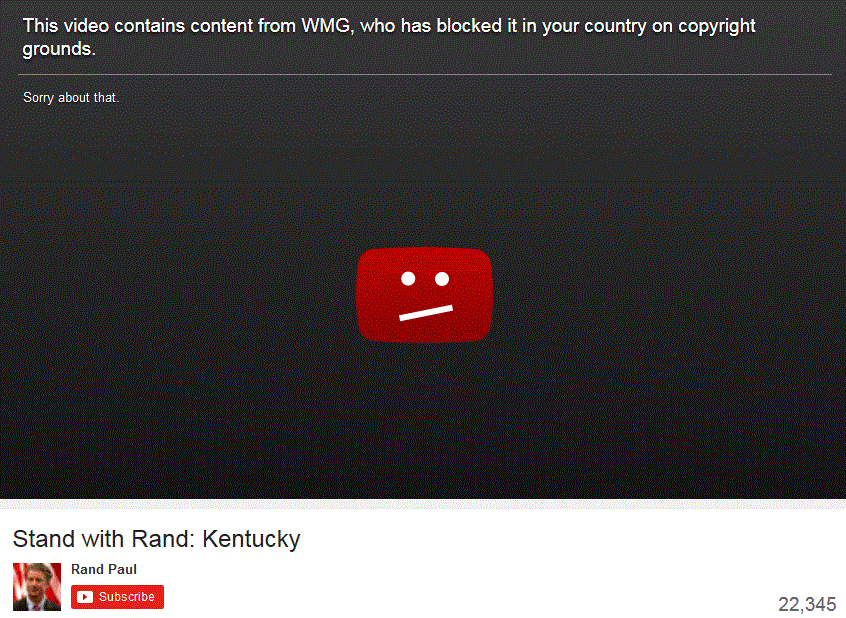Click the Sorry about that text
Image resolution: width=846 pixels, height=618 pixels.
click(x=71, y=97)
